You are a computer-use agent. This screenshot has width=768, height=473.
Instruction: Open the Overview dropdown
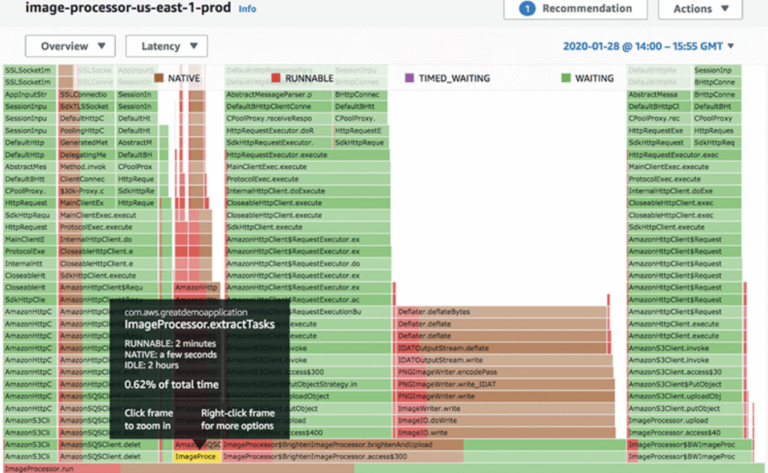(71, 46)
